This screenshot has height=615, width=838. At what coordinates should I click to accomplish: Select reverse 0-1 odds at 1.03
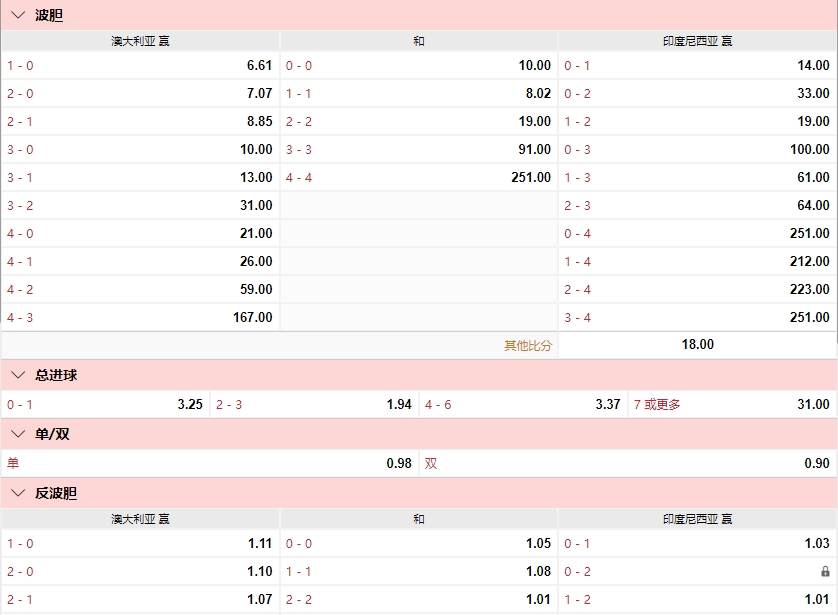click(697, 545)
